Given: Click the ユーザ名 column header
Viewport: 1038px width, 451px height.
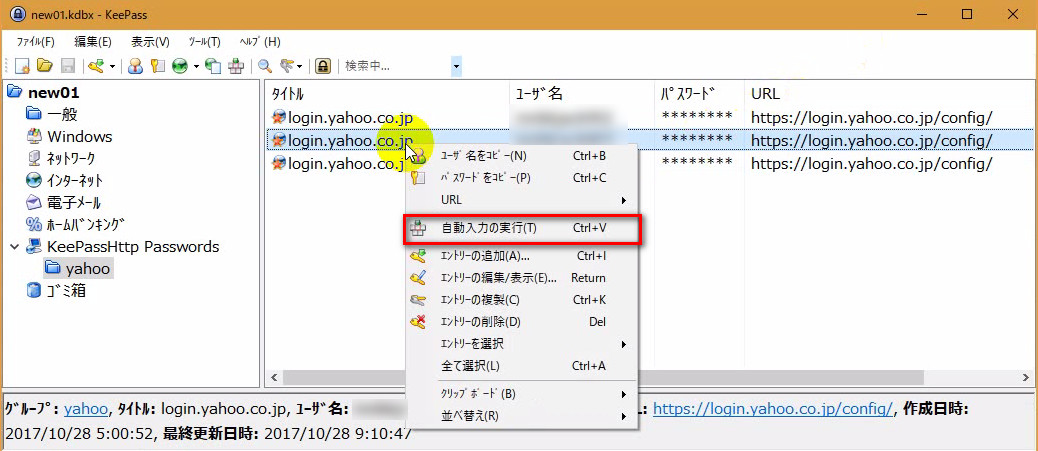Looking at the screenshot, I should pyautogui.click(x=540, y=93).
